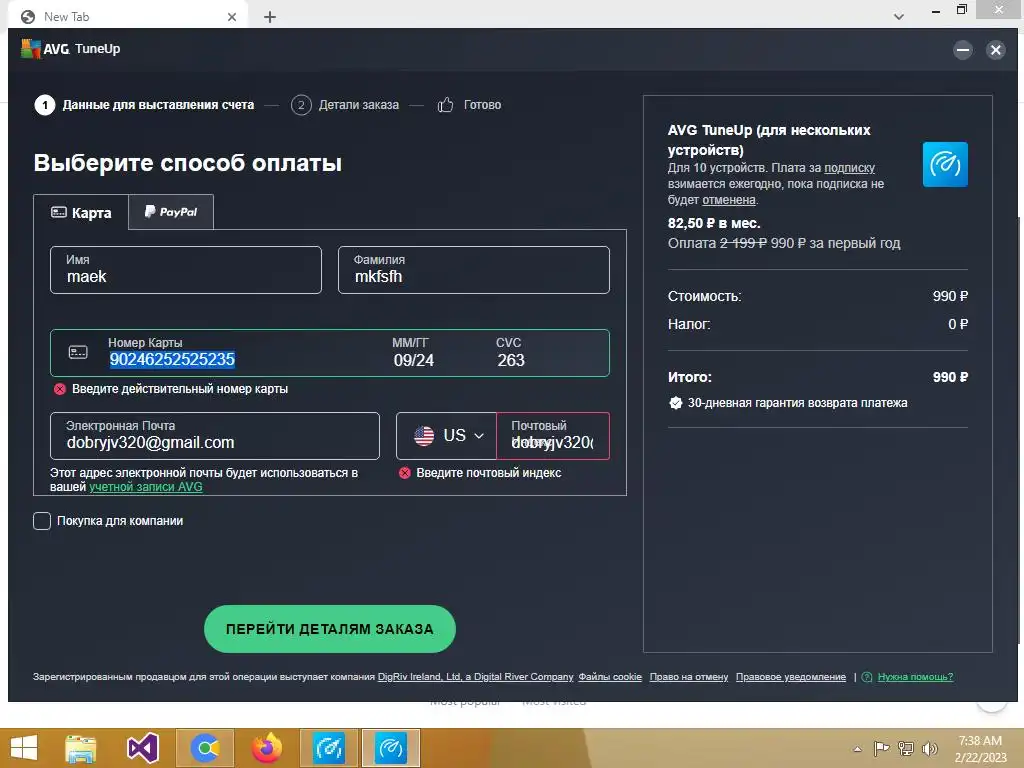
Task: Click the CVC code field
Action: pos(511,353)
